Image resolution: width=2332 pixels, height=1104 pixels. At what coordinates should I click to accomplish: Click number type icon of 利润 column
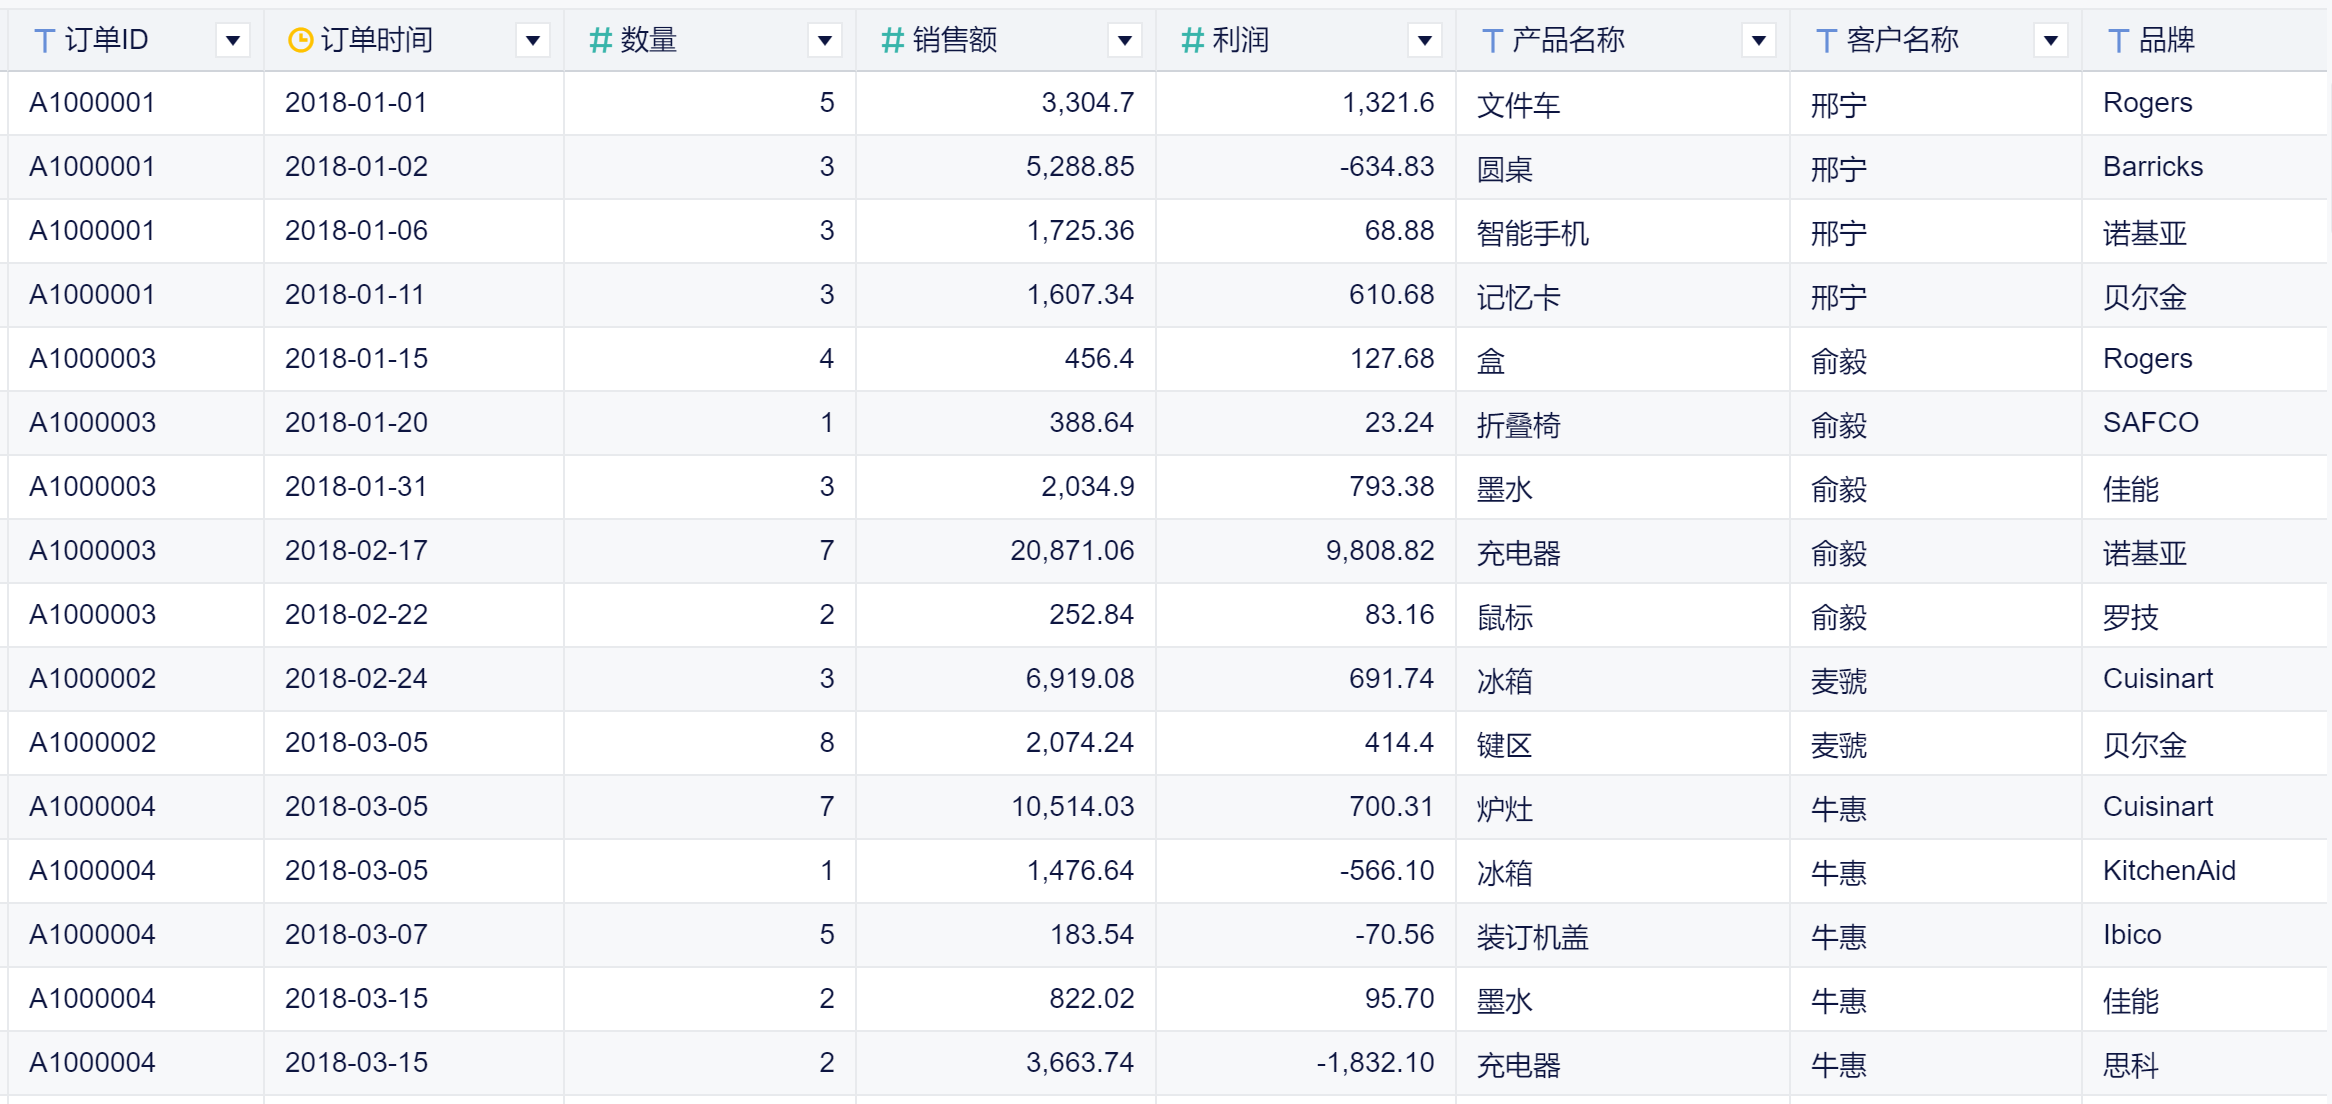pos(1192,41)
